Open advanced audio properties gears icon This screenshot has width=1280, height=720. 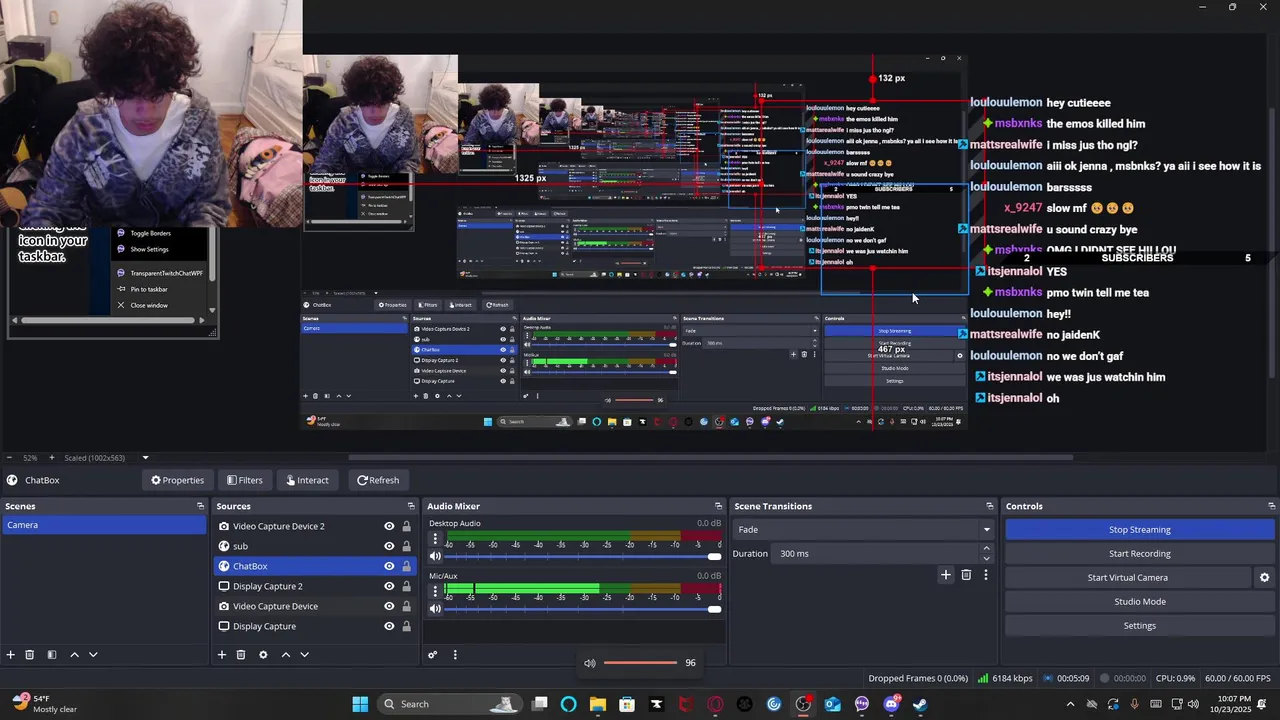click(x=433, y=655)
